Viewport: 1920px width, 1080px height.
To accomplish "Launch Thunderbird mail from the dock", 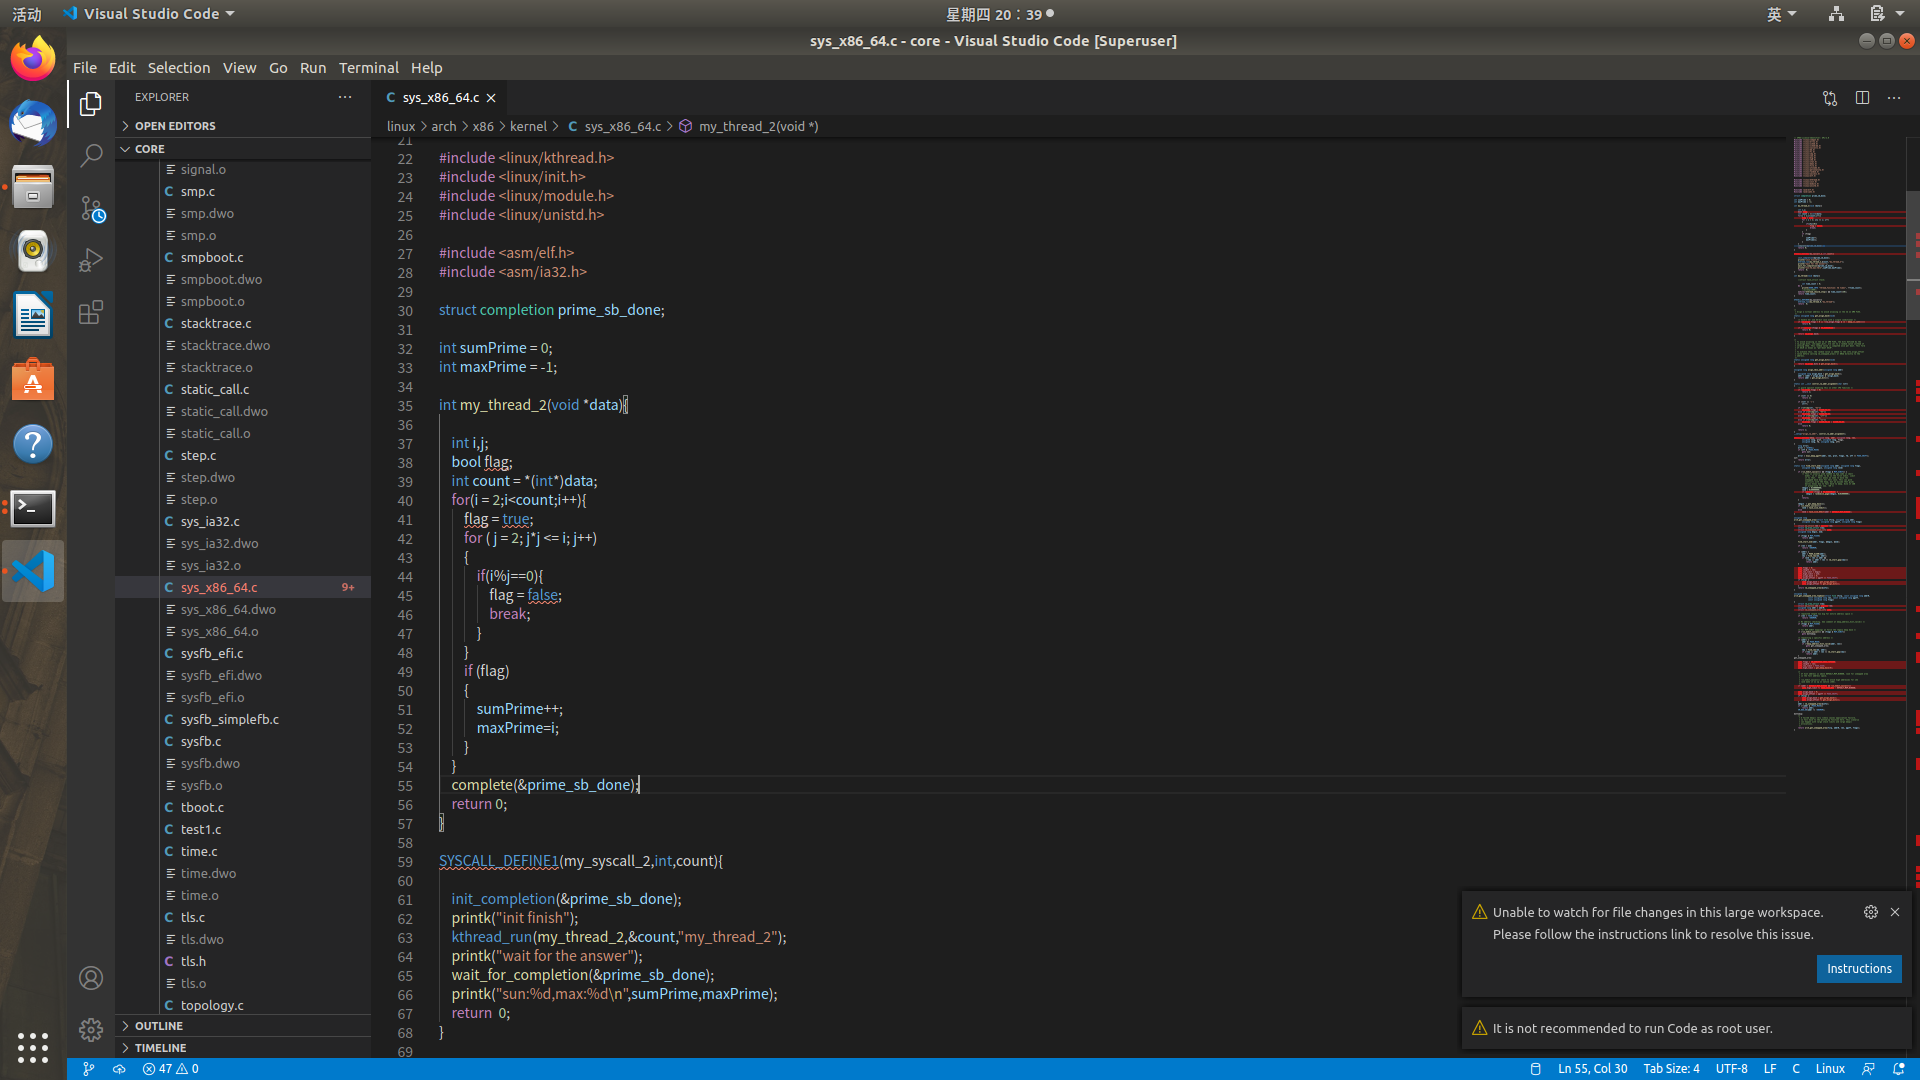I will [x=33, y=123].
